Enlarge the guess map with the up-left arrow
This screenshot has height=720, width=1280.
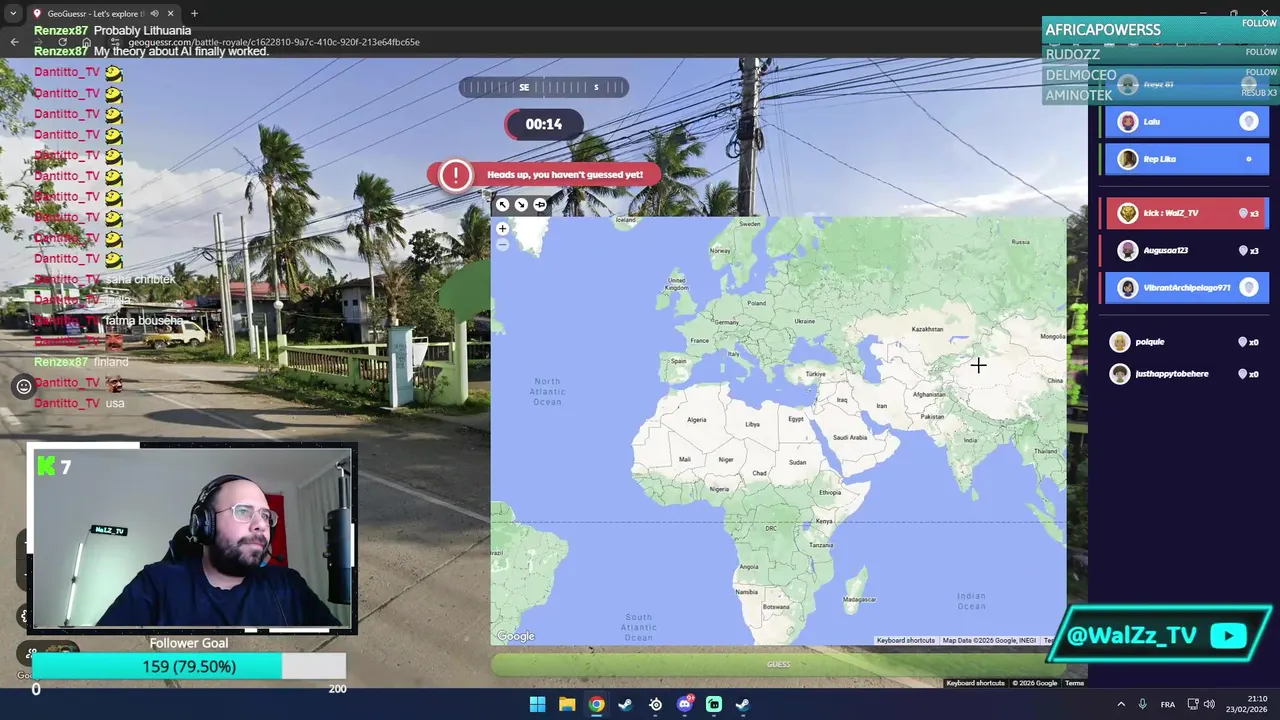coord(503,205)
